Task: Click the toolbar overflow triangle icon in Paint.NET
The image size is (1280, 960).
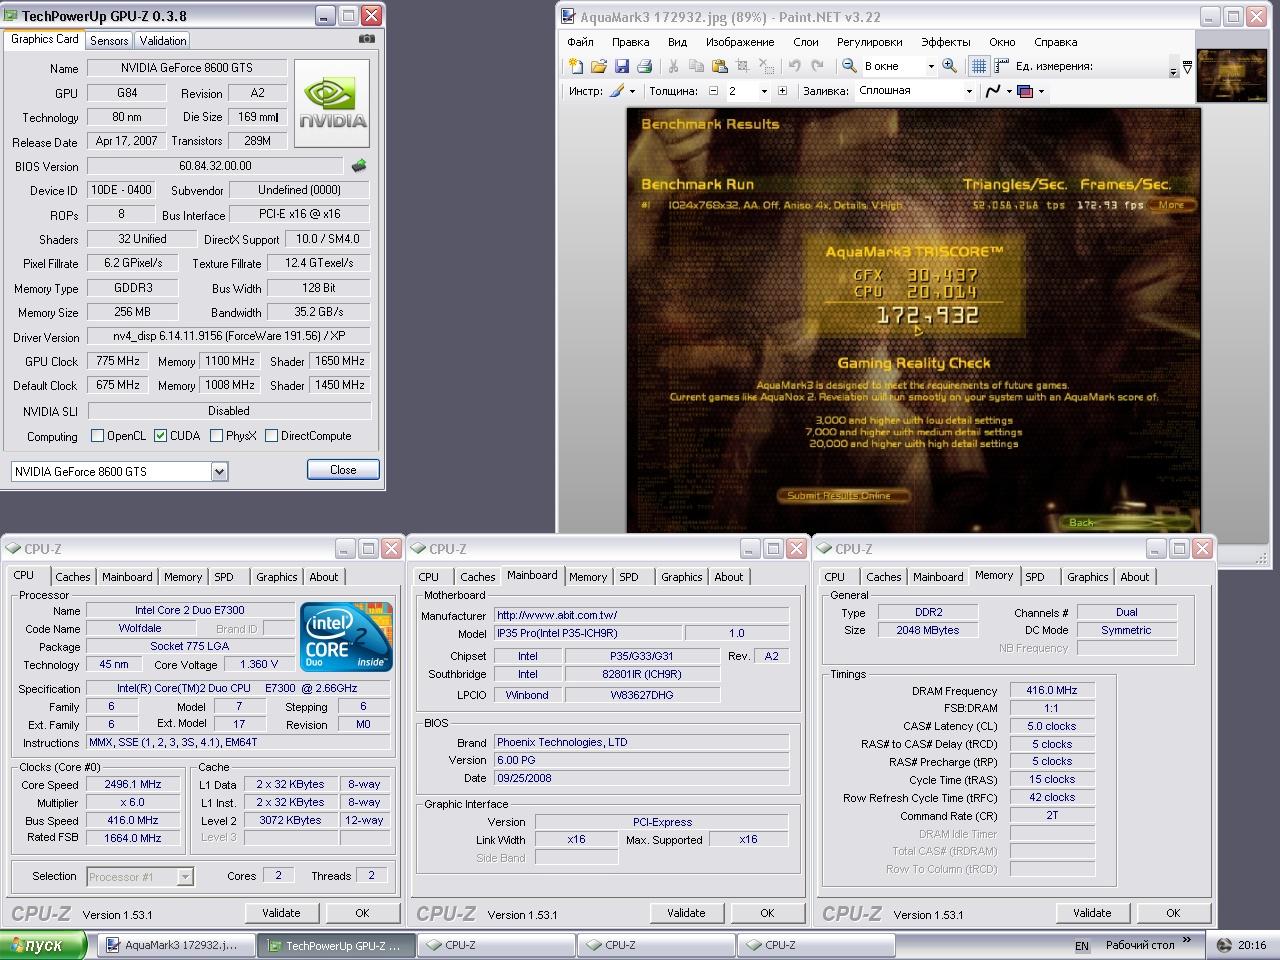Action: (1187, 67)
